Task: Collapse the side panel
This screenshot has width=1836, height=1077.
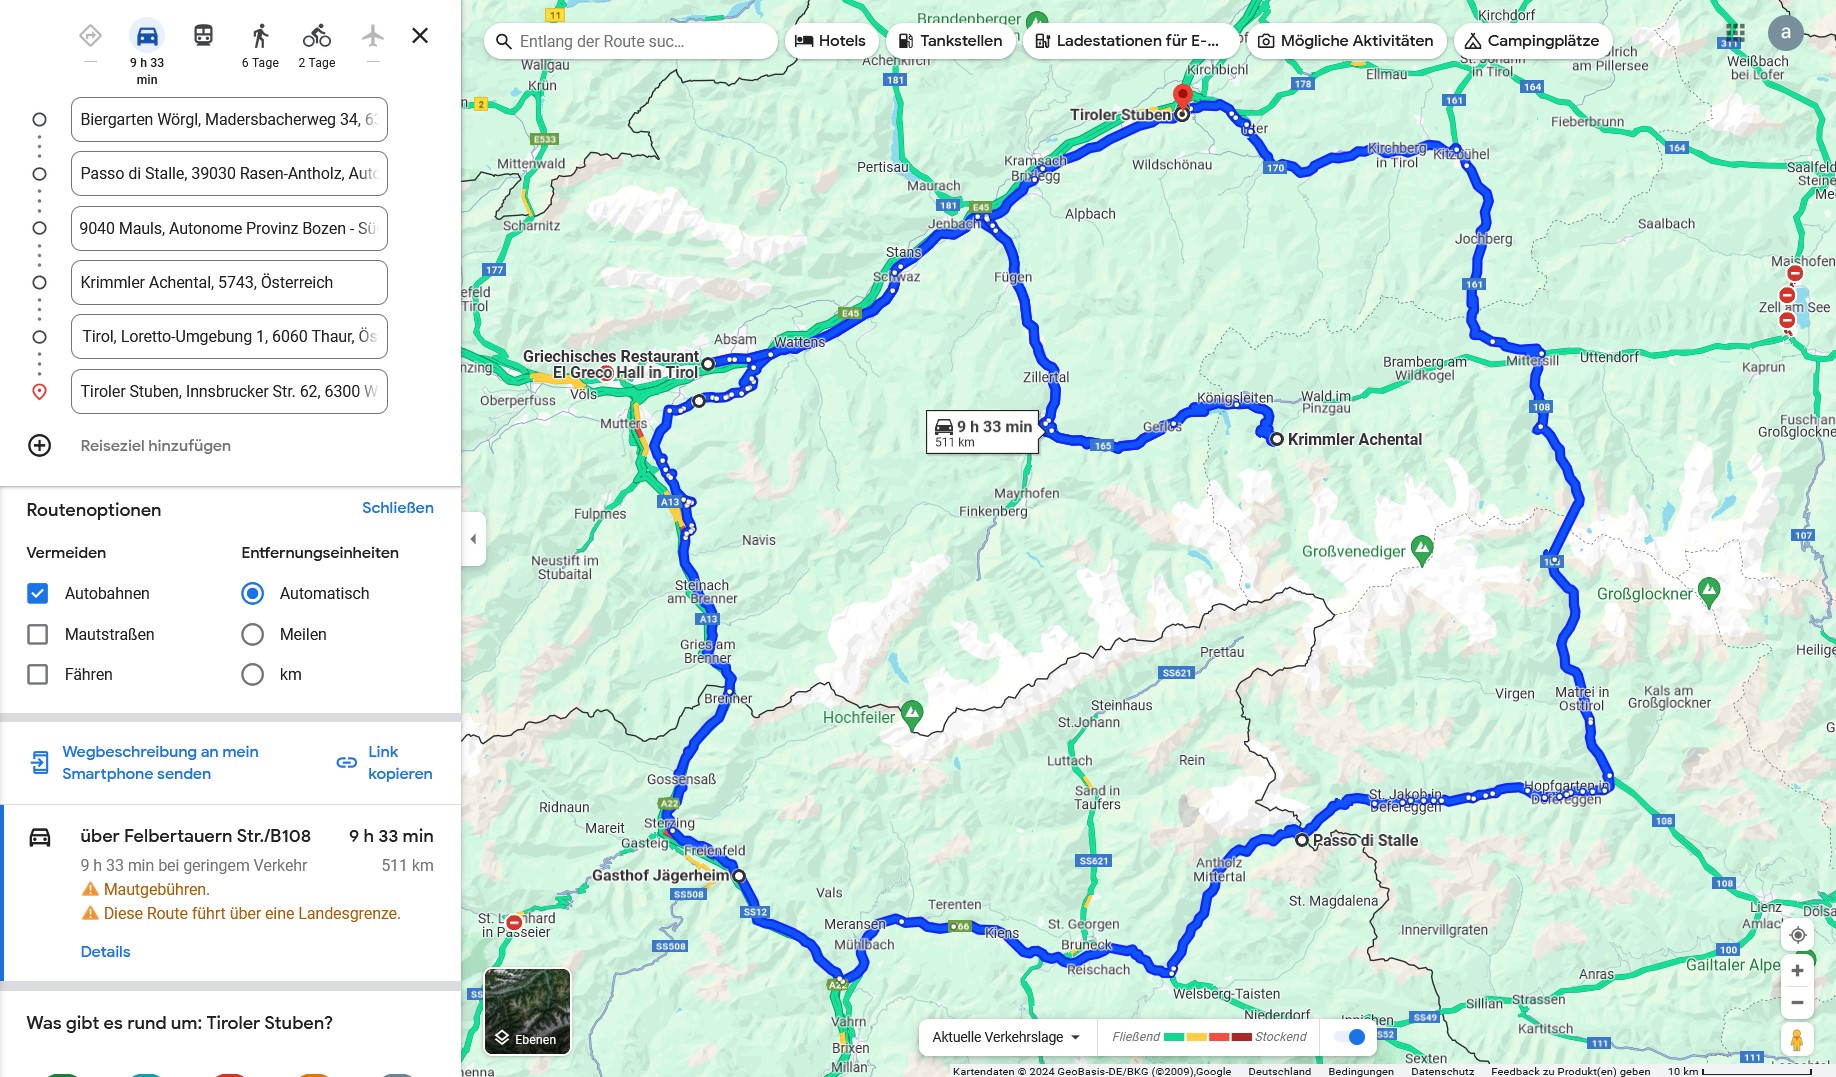Action: [474, 539]
